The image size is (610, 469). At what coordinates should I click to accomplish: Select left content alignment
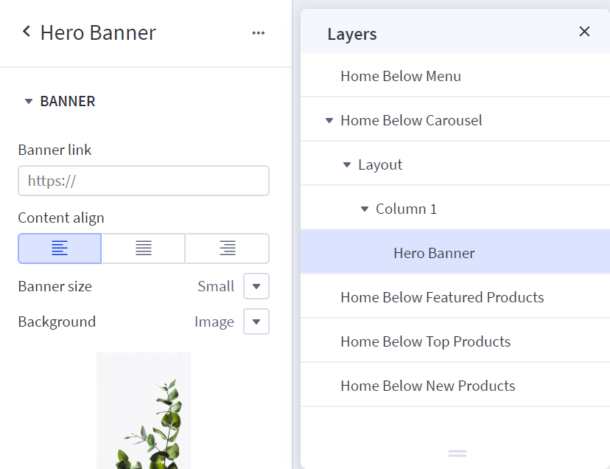click(x=60, y=248)
